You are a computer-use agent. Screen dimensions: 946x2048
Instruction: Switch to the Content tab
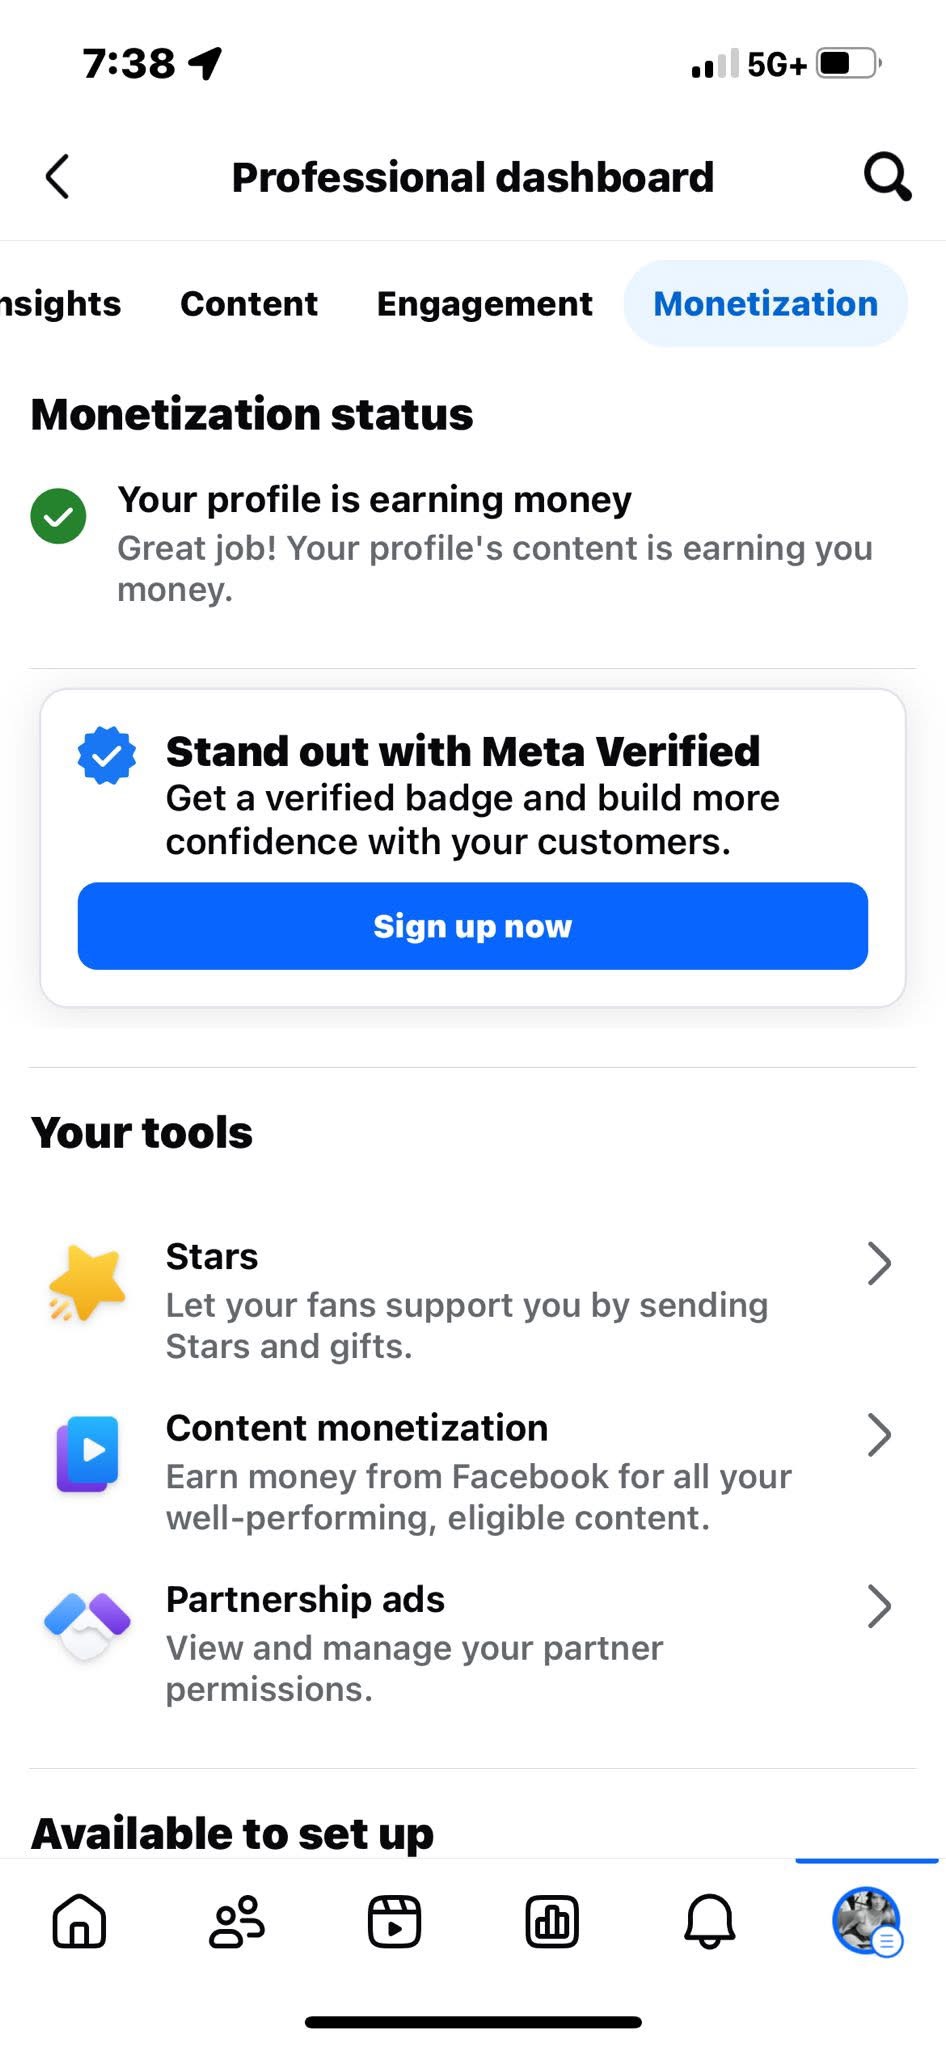[x=249, y=303]
